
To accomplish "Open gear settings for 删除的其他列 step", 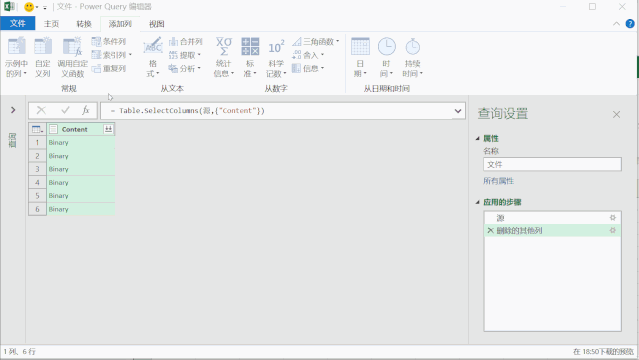I will [x=613, y=230].
